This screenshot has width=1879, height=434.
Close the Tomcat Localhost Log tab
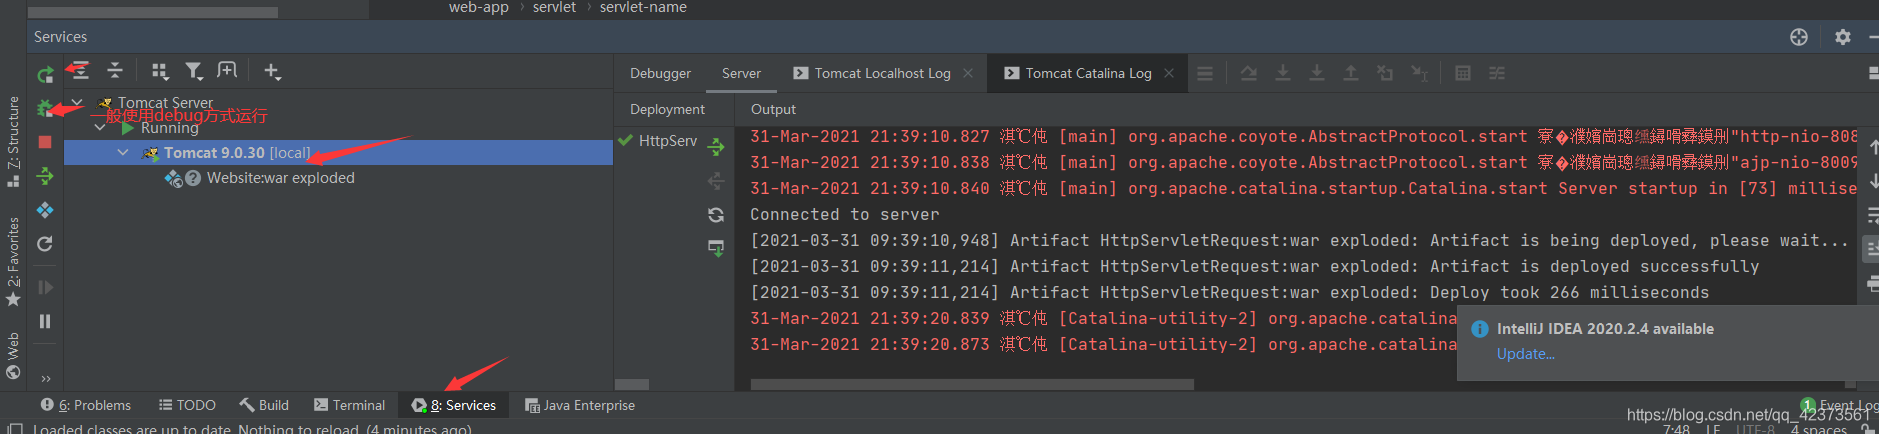click(968, 73)
